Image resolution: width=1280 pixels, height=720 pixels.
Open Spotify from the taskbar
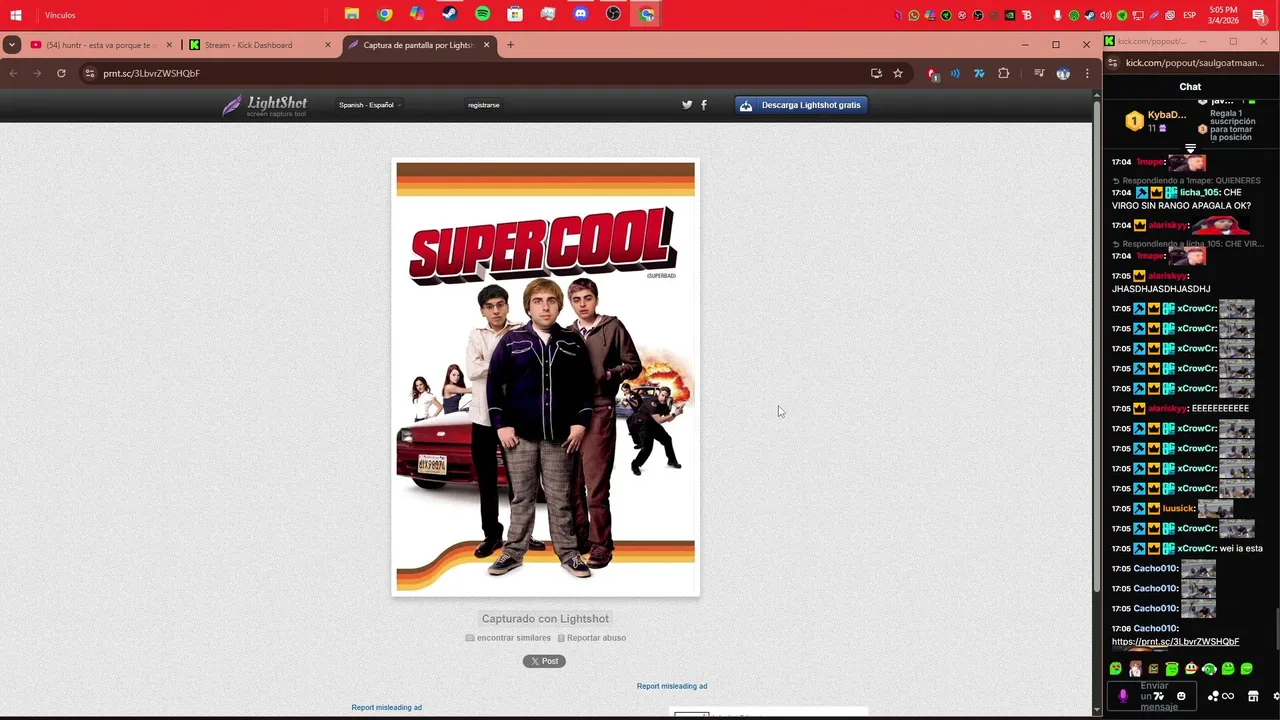(483, 14)
